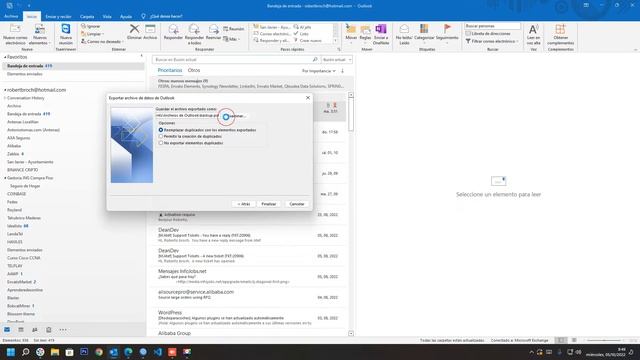
Task: Toggle the sort direction arrow in message list
Action: 342,71
